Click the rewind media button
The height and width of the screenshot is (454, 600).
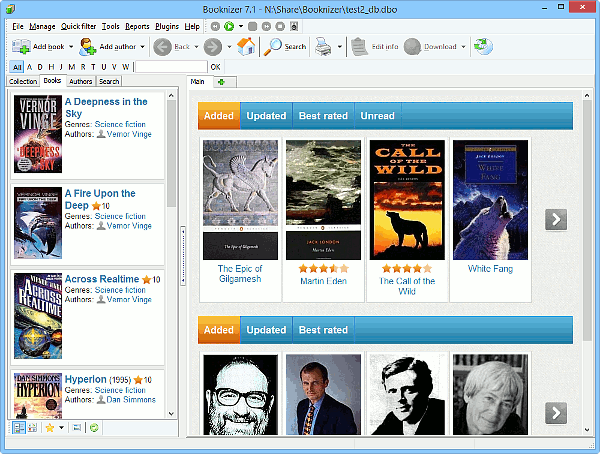coord(215,26)
